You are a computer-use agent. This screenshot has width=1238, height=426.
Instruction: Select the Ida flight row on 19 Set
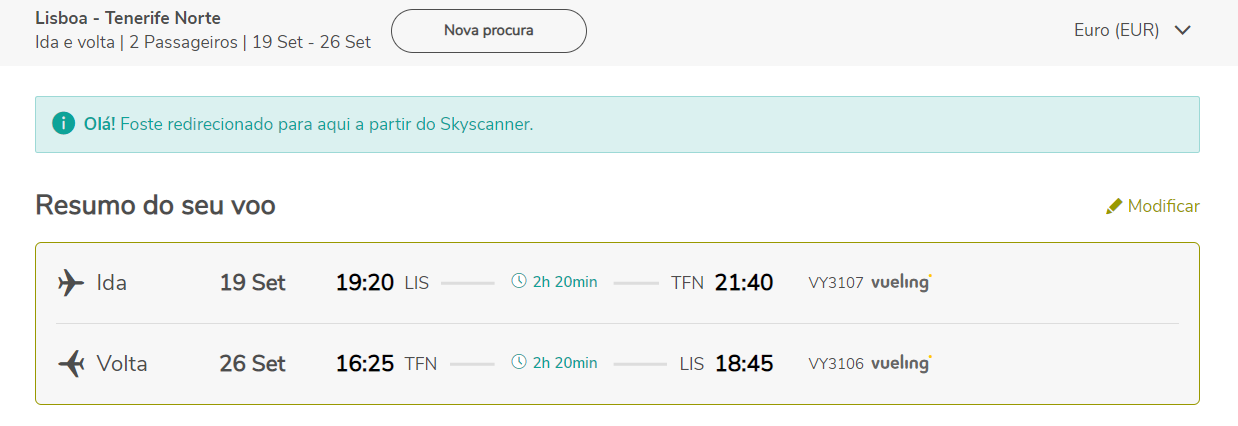click(617, 283)
